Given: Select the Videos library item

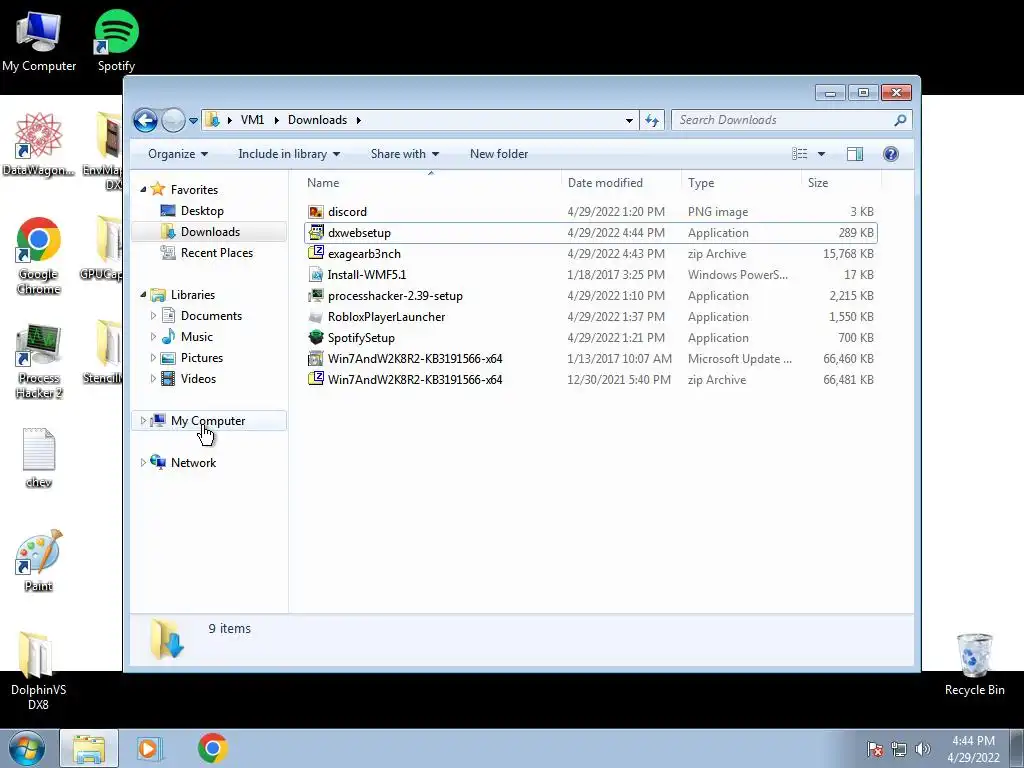Looking at the screenshot, I should [198, 379].
